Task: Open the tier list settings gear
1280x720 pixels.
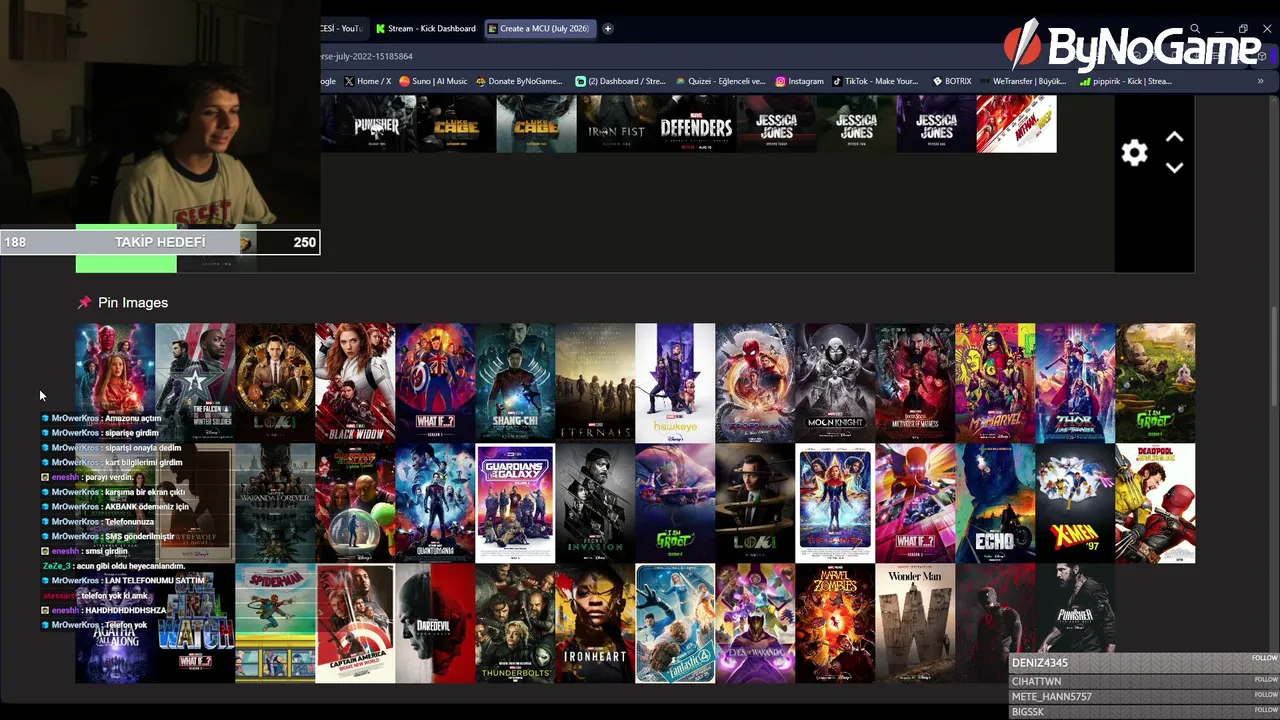Action: click(1134, 153)
